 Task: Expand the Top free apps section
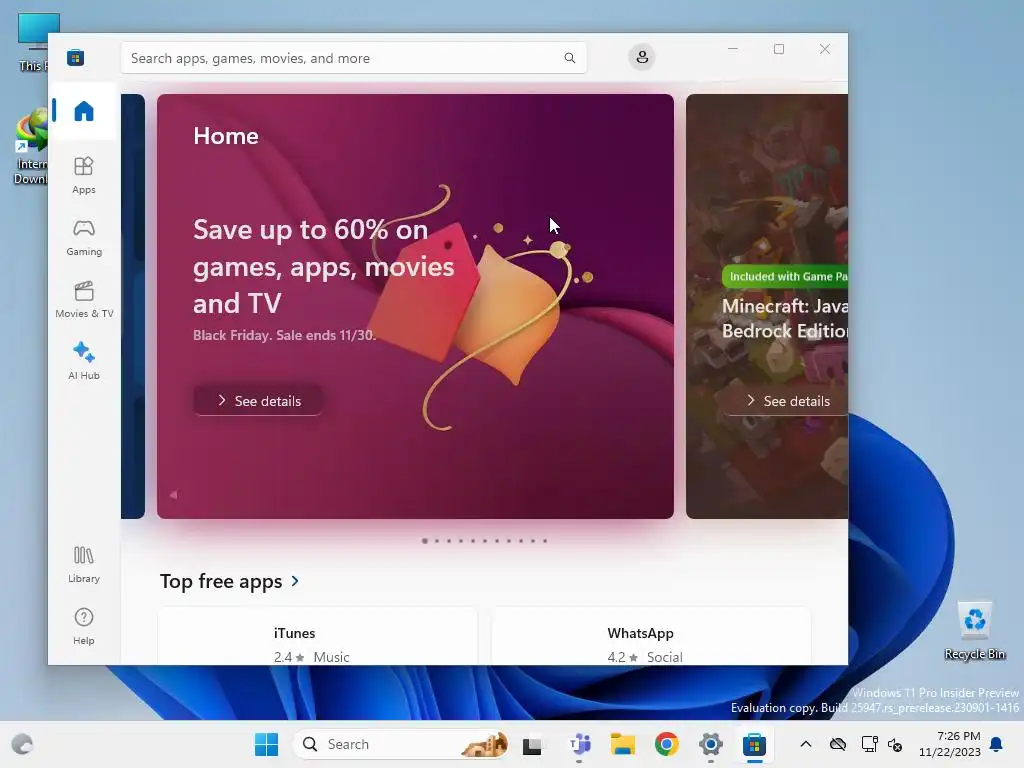pyautogui.click(x=230, y=581)
